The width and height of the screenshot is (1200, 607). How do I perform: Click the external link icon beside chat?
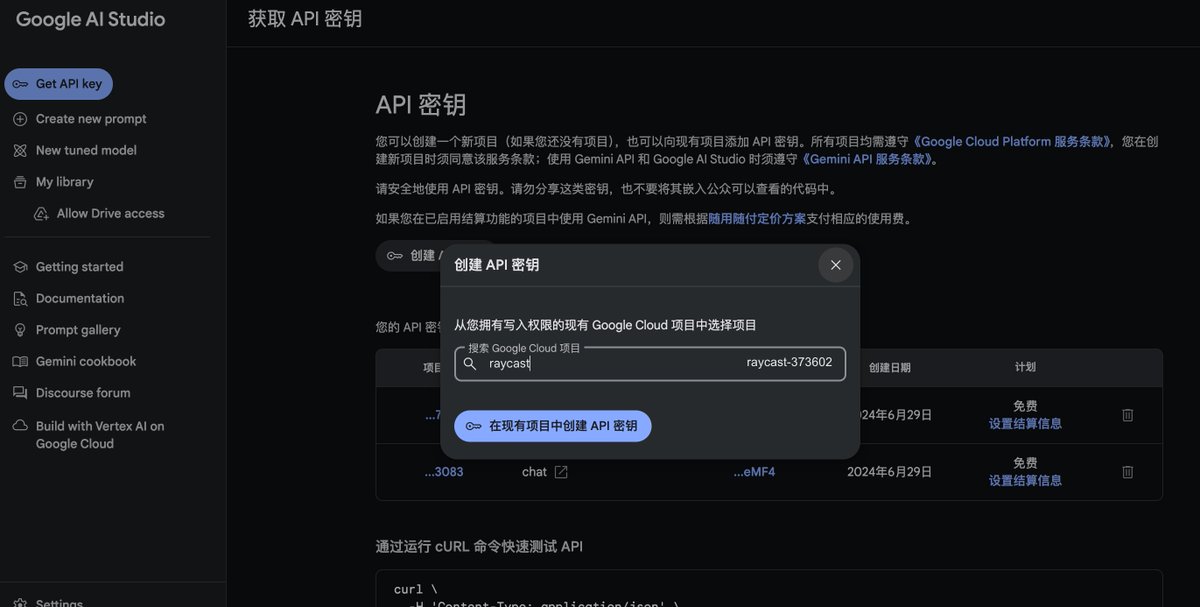pyautogui.click(x=561, y=472)
